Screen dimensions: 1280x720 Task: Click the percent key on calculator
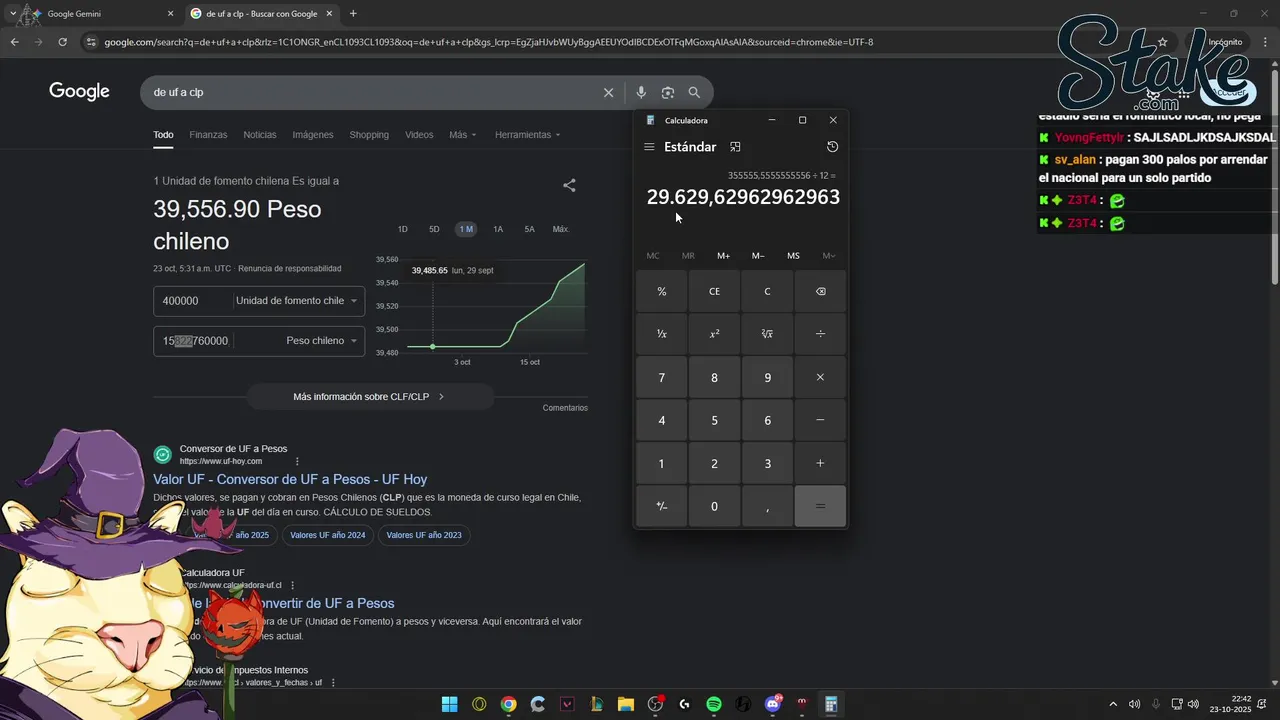coord(661,291)
